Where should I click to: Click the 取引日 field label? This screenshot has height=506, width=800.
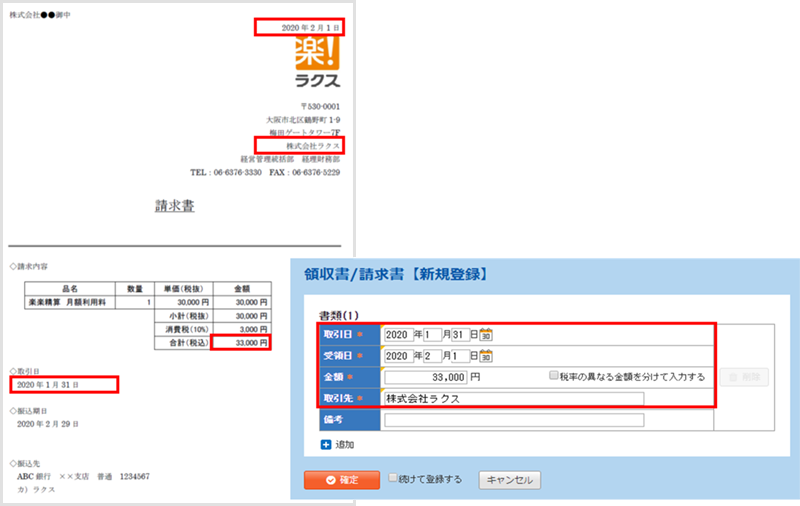[x=349, y=335]
